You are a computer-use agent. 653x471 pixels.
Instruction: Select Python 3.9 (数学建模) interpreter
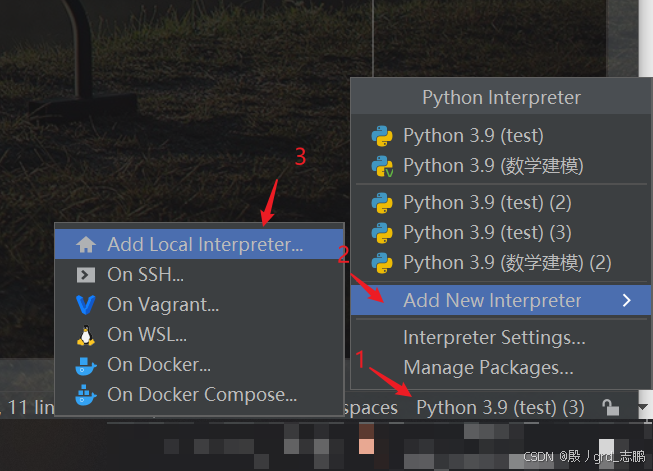click(501, 166)
